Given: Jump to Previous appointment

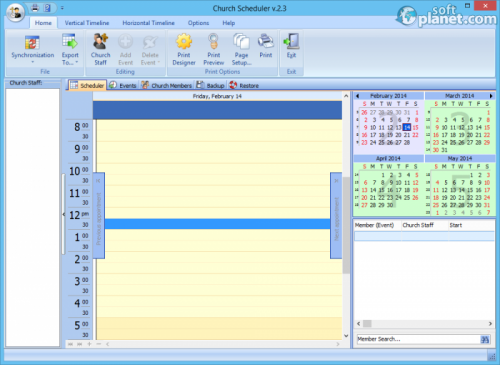Looking at the screenshot, I should 99,215.
